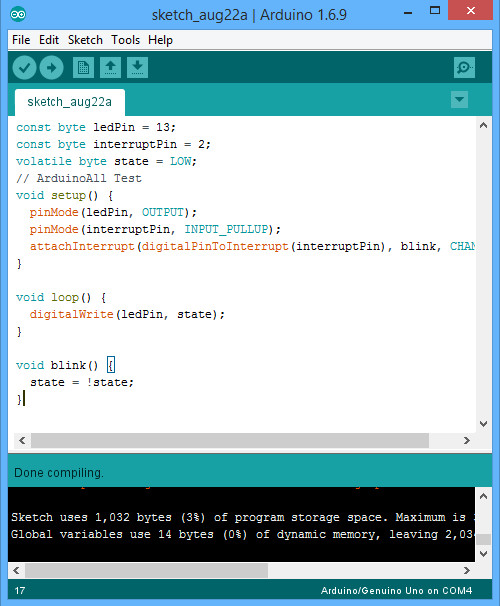Click the 'Done compiling.' status message
The image size is (500, 606).
59,473
